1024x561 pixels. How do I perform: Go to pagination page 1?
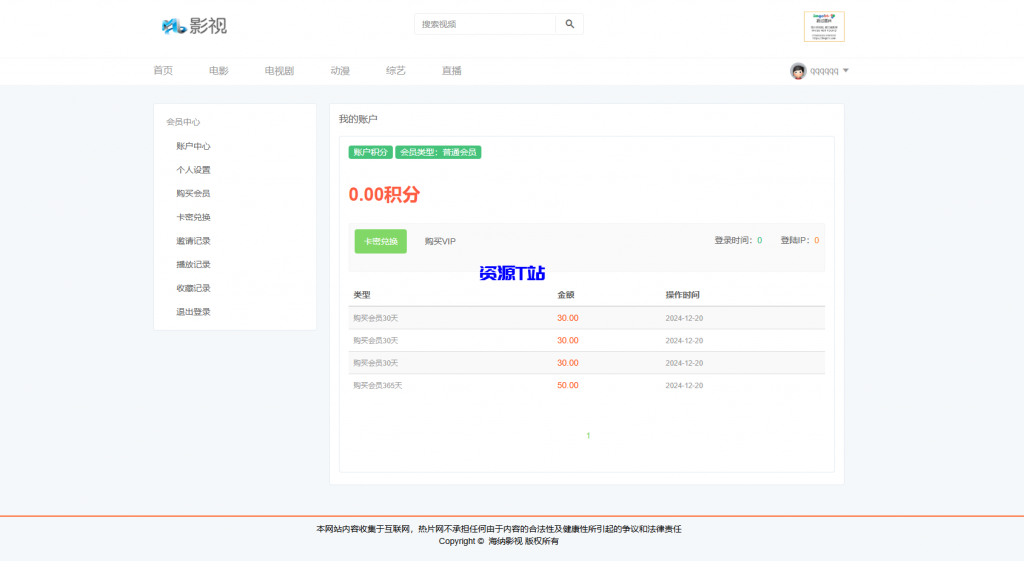(x=588, y=436)
